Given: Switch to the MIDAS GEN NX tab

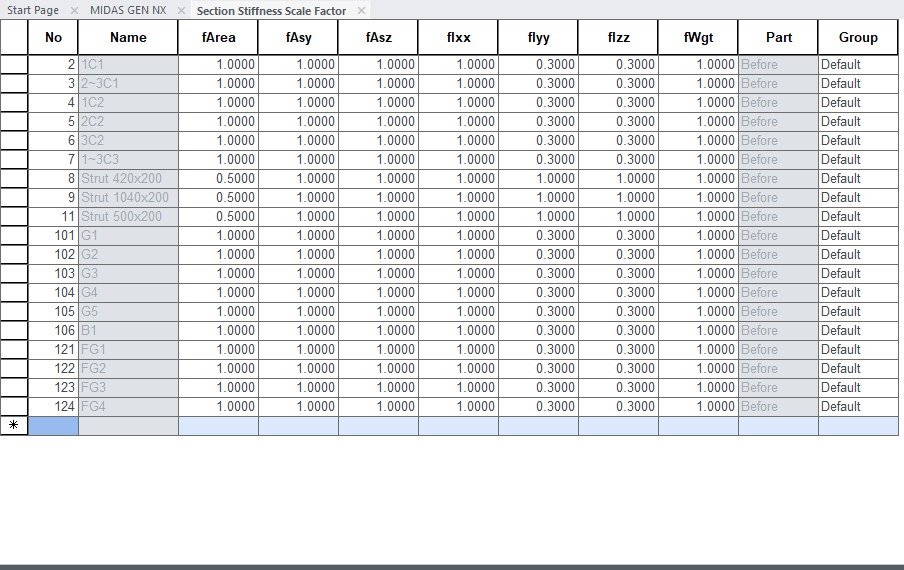Looking at the screenshot, I should click(128, 10).
